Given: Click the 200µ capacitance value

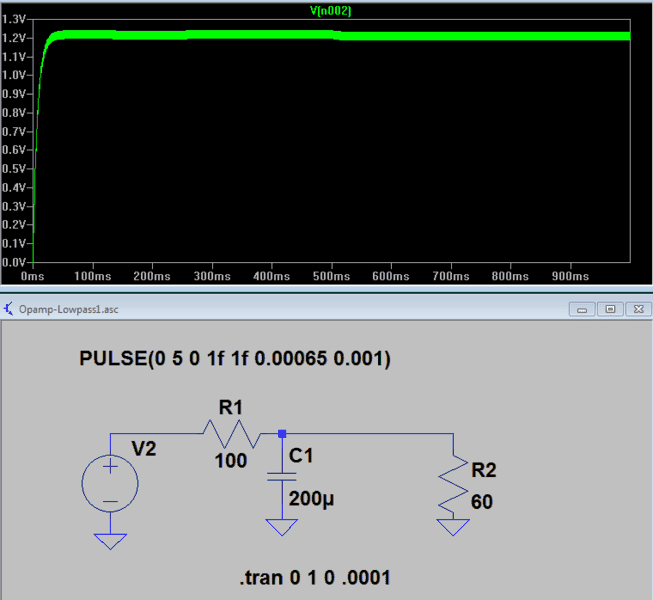Looking at the screenshot, I should click(312, 499).
